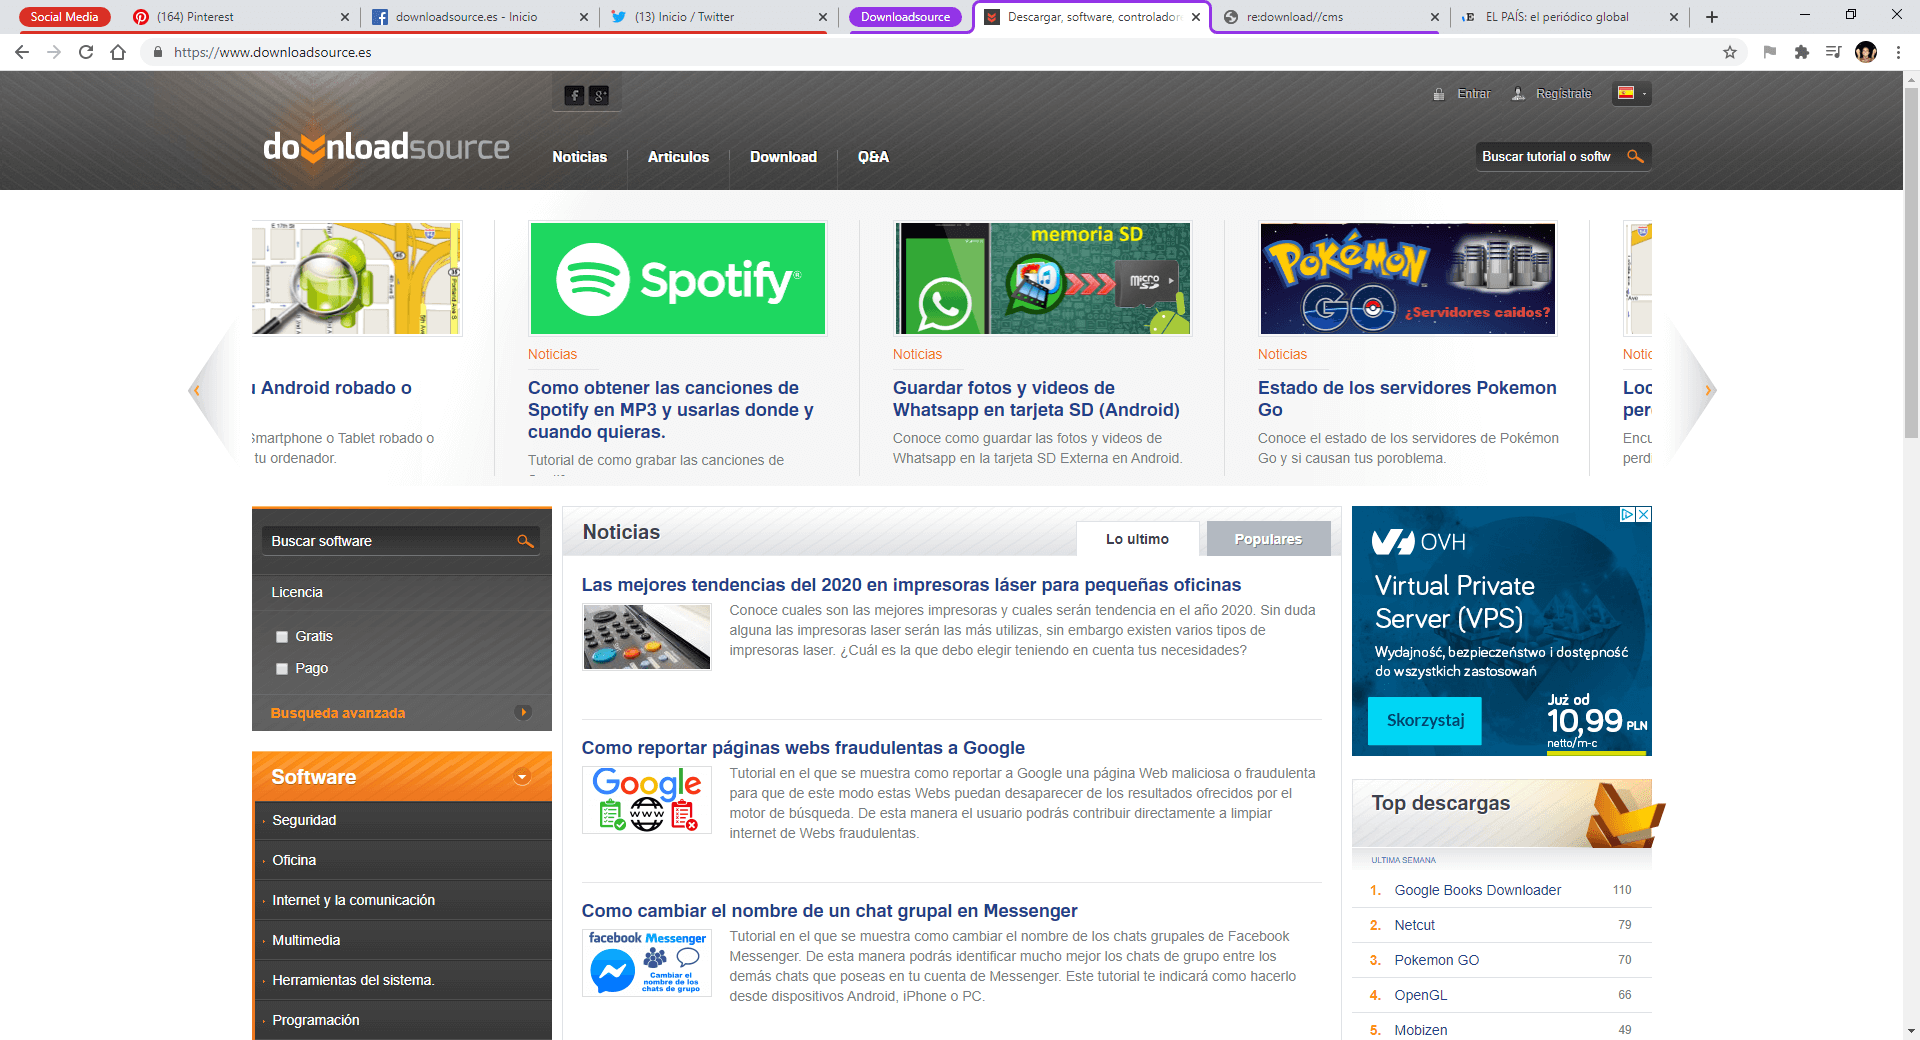
Task: Check the Pago license checkbox
Action: pyautogui.click(x=282, y=669)
